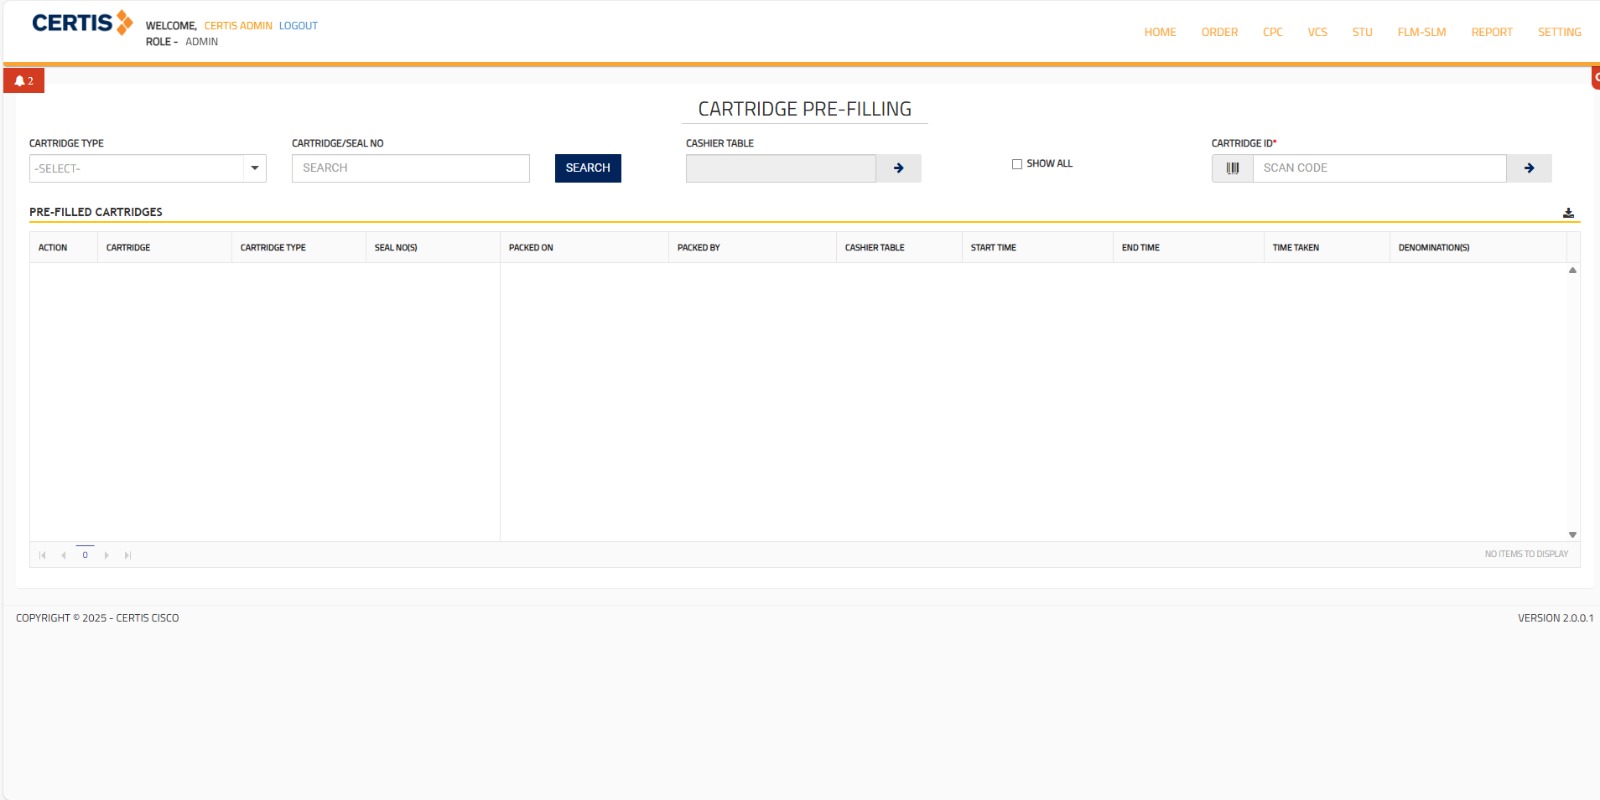Open the ORDER menu
Image resolution: width=1600 pixels, height=800 pixels.
[1219, 32]
